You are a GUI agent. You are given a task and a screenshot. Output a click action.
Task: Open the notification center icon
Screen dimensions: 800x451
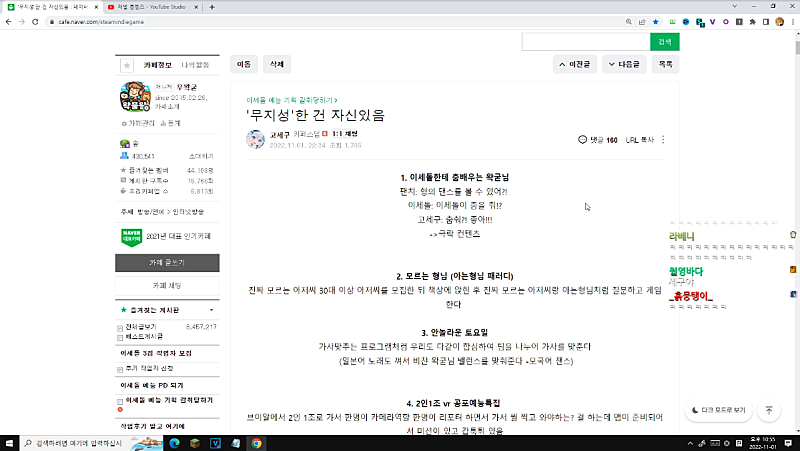pos(788,443)
